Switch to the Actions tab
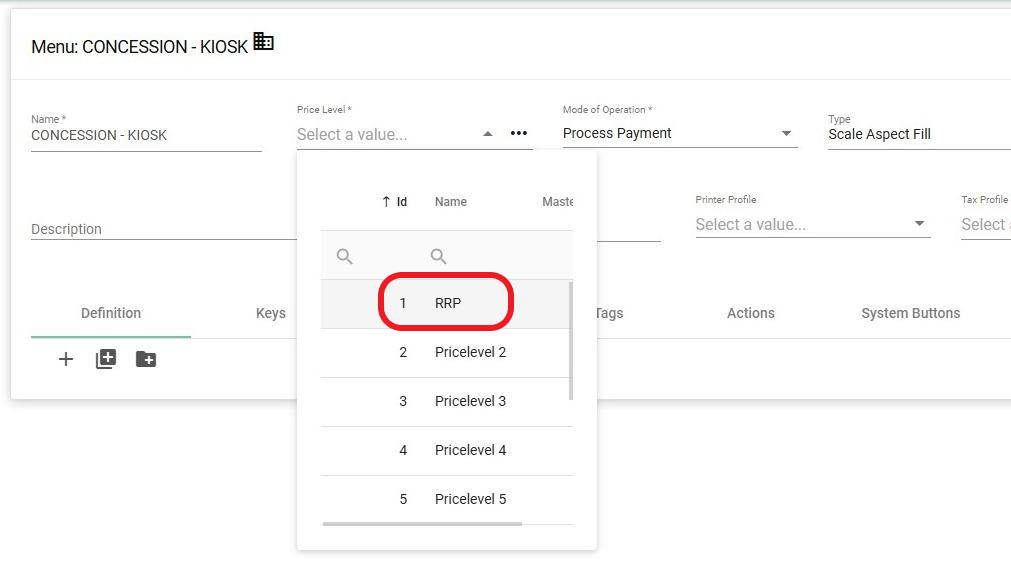This screenshot has width=1011, height=564. (750, 313)
